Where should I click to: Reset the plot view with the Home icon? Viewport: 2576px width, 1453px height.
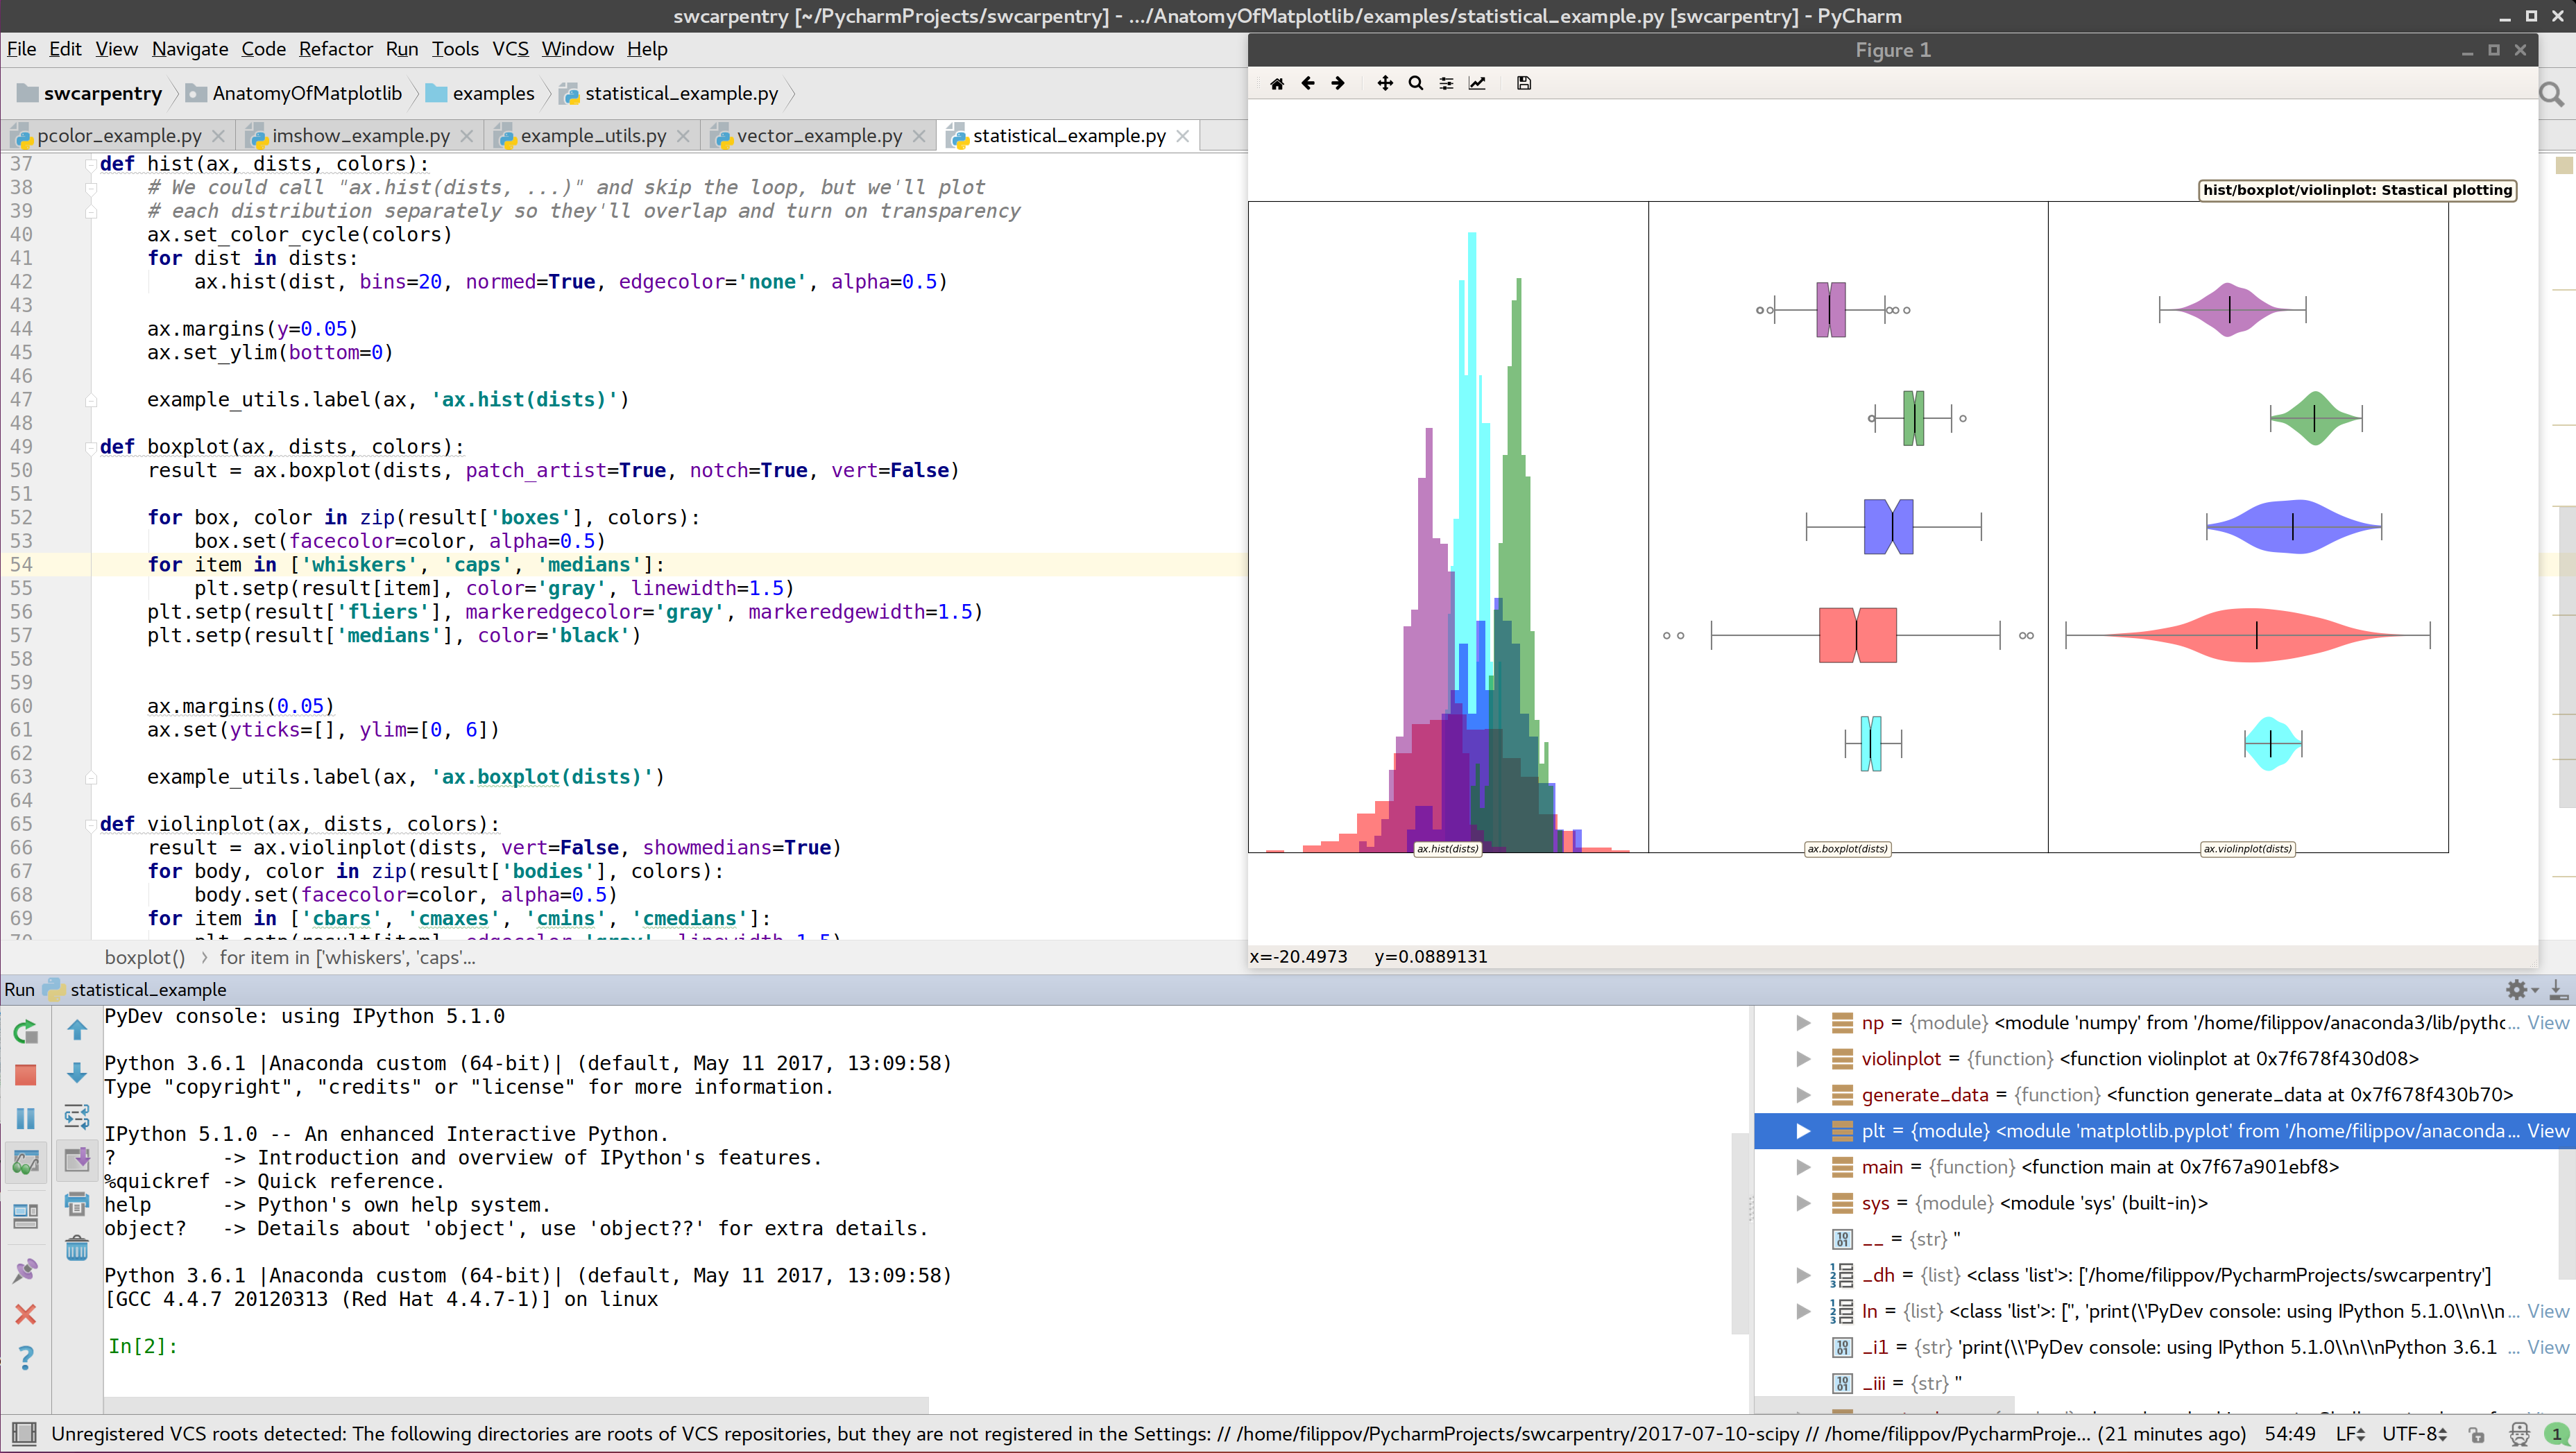(x=1276, y=83)
